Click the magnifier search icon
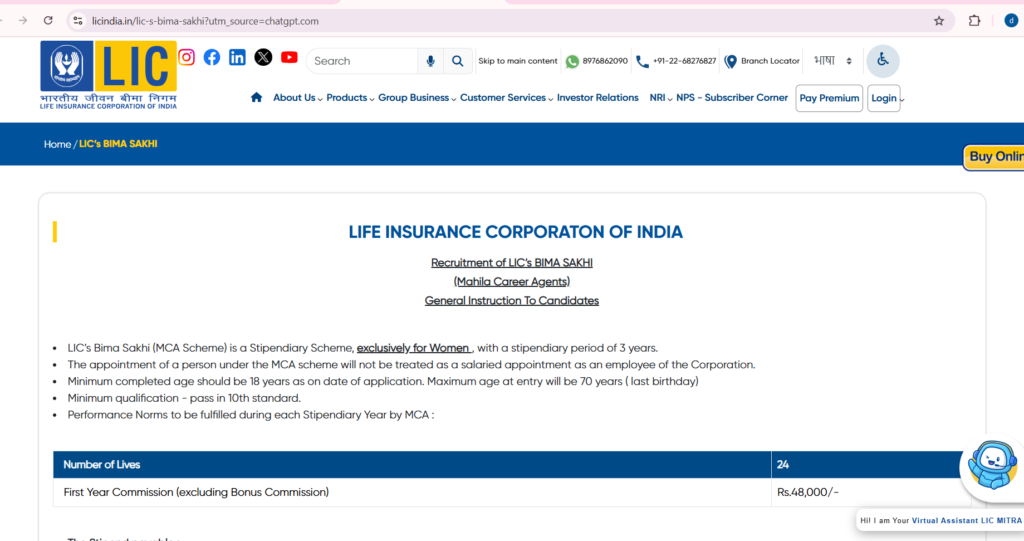This screenshot has width=1024, height=541. [457, 61]
